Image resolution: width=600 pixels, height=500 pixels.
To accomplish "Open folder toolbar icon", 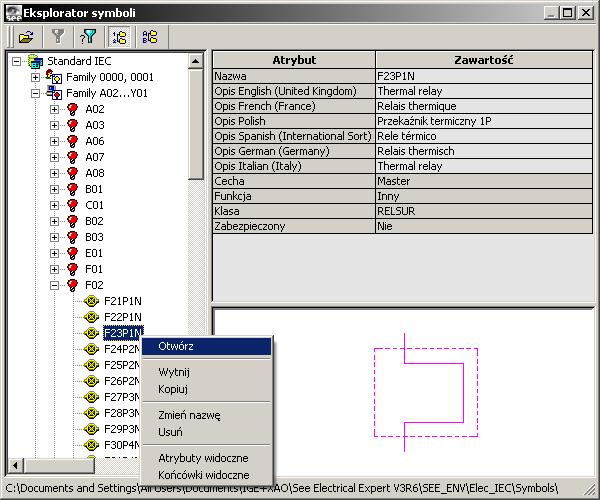I will click(26, 37).
